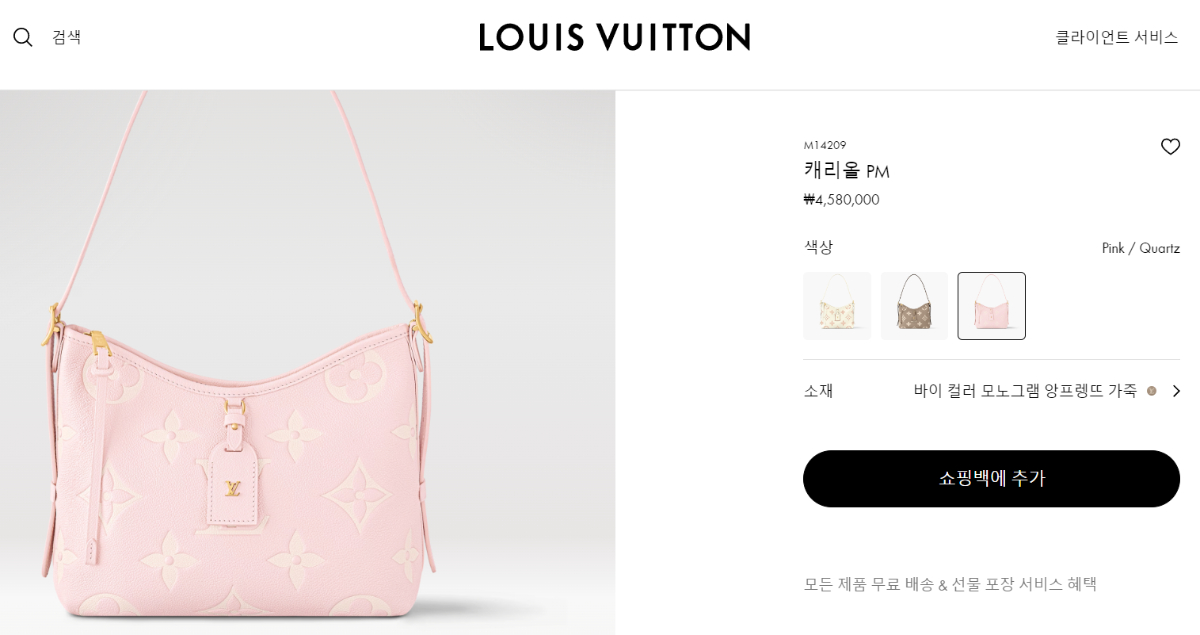Click the Pink / Quartz color label
Image resolution: width=1200 pixels, height=635 pixels.
coord(1141,248)
